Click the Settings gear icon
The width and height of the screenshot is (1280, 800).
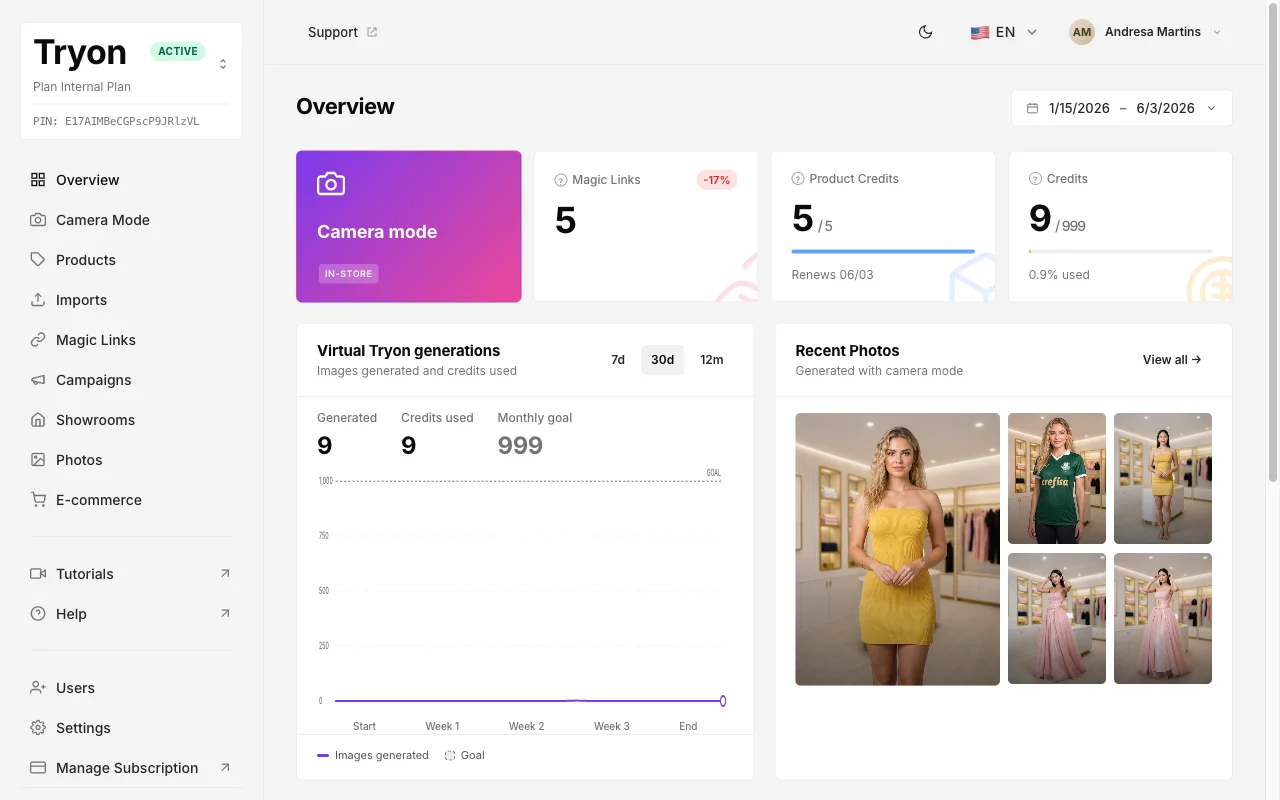(38, 728)
